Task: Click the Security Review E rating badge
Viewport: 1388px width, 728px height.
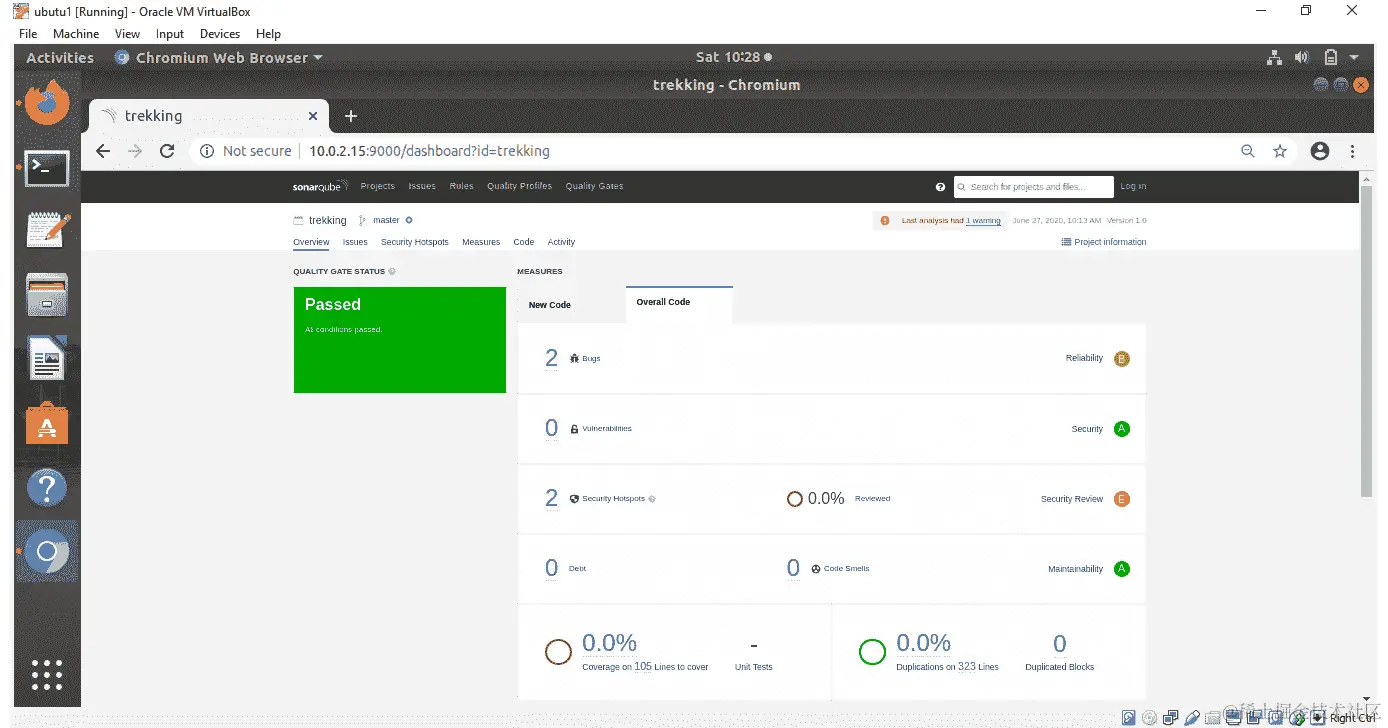Action: click(1121, 498)
